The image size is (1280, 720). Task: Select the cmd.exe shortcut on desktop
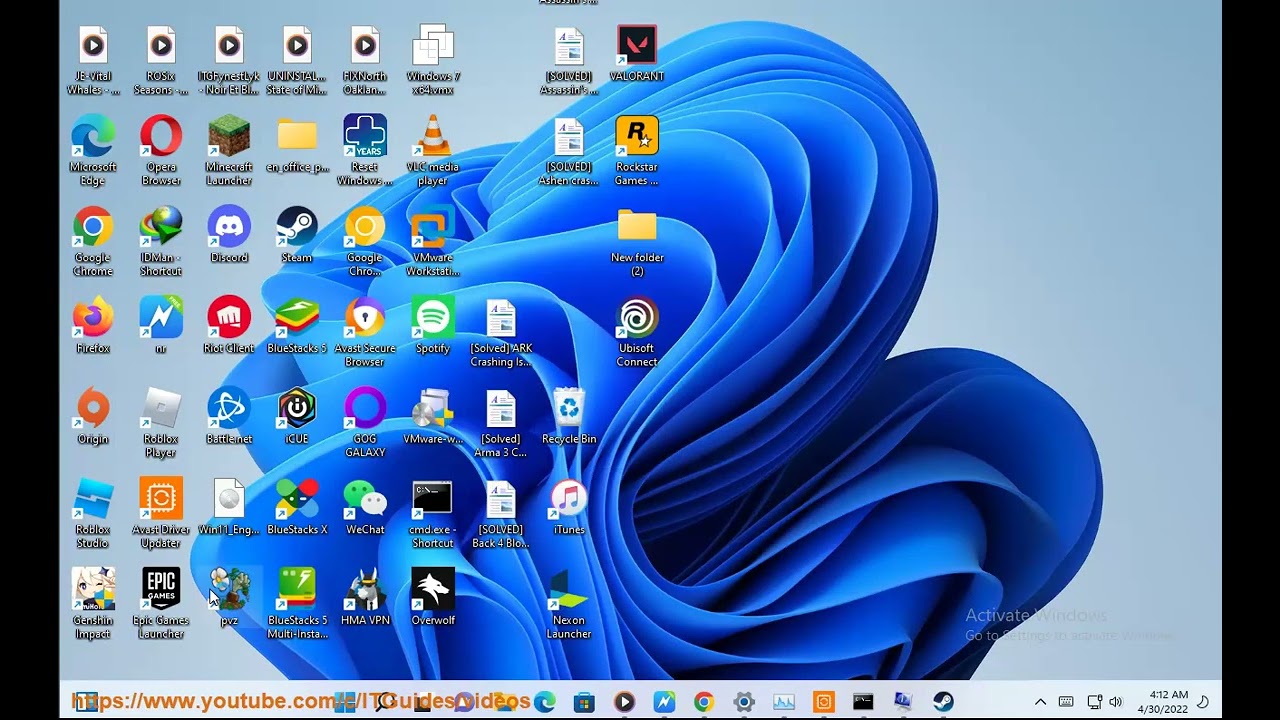click(x=433, y=513)
